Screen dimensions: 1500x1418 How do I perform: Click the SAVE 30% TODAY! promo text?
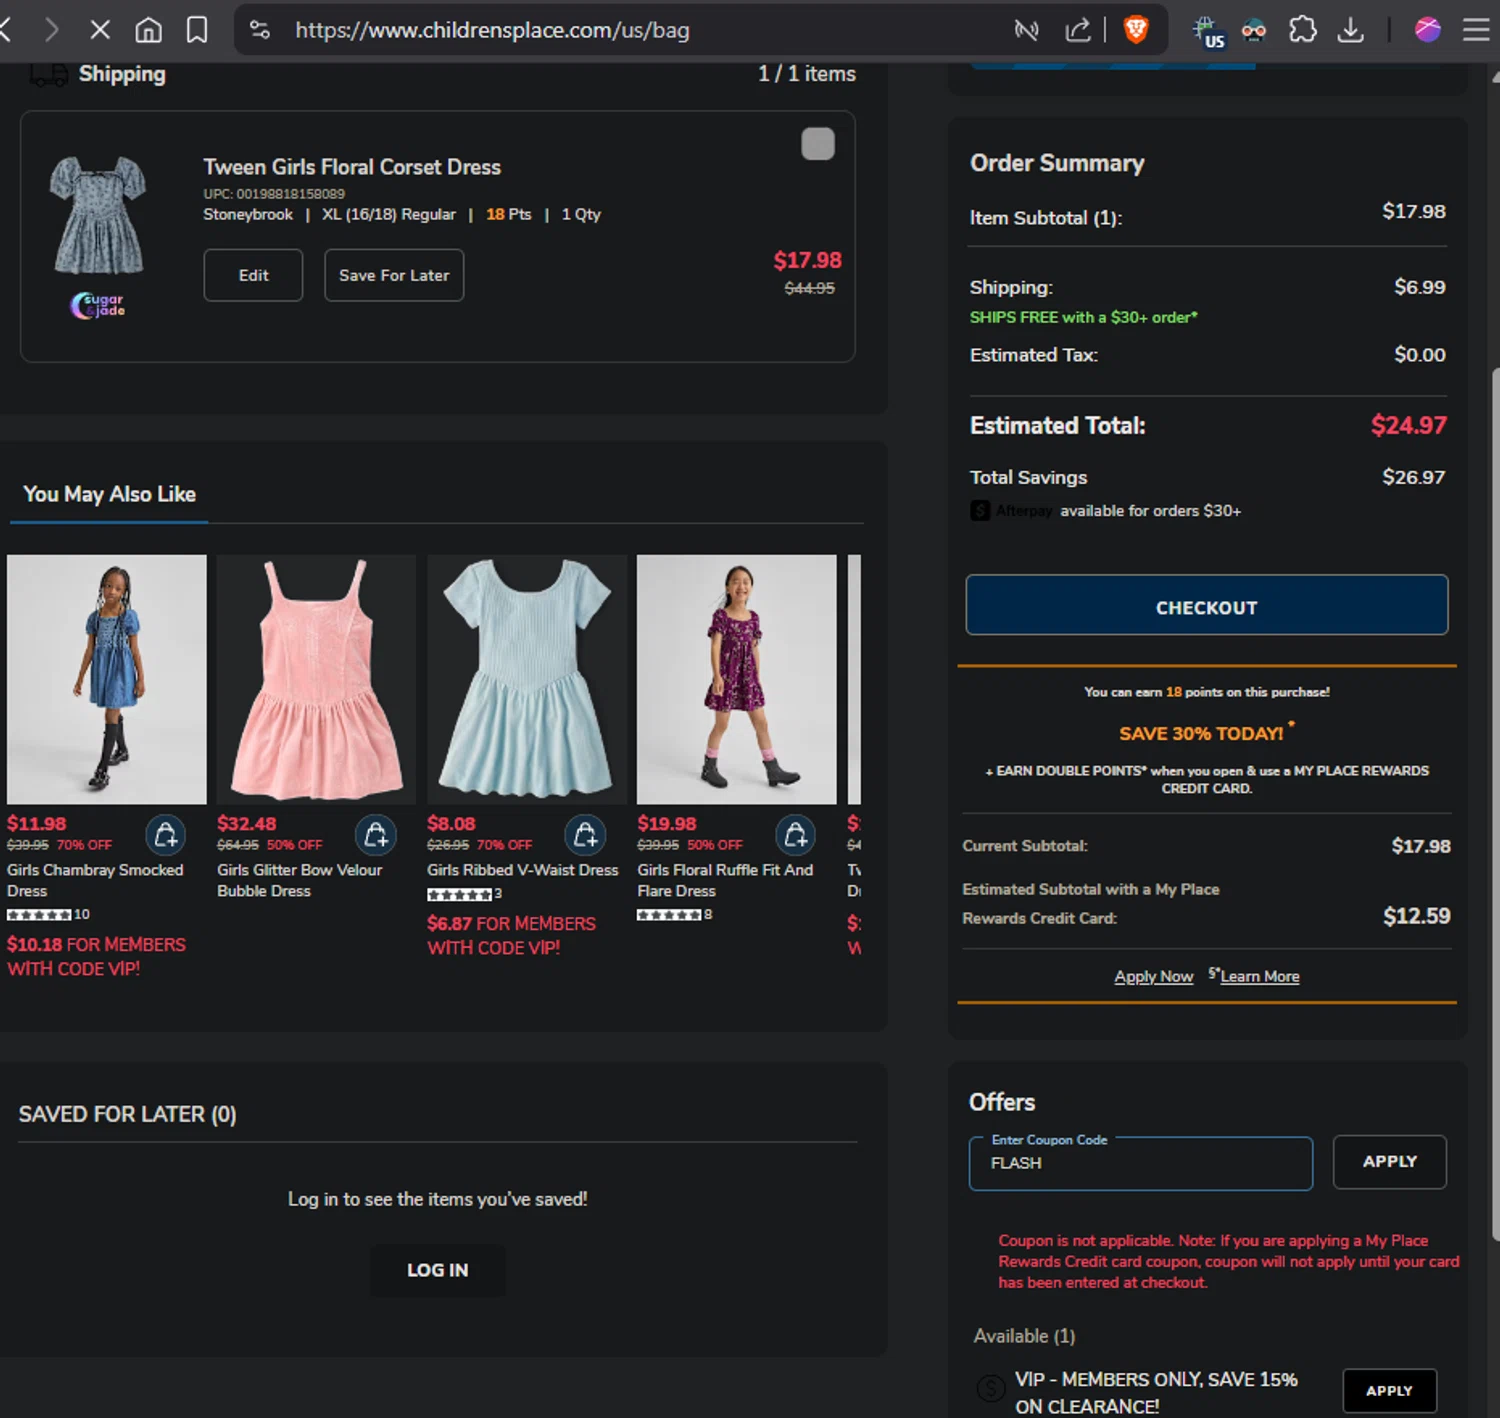[x=1201, y=733]
